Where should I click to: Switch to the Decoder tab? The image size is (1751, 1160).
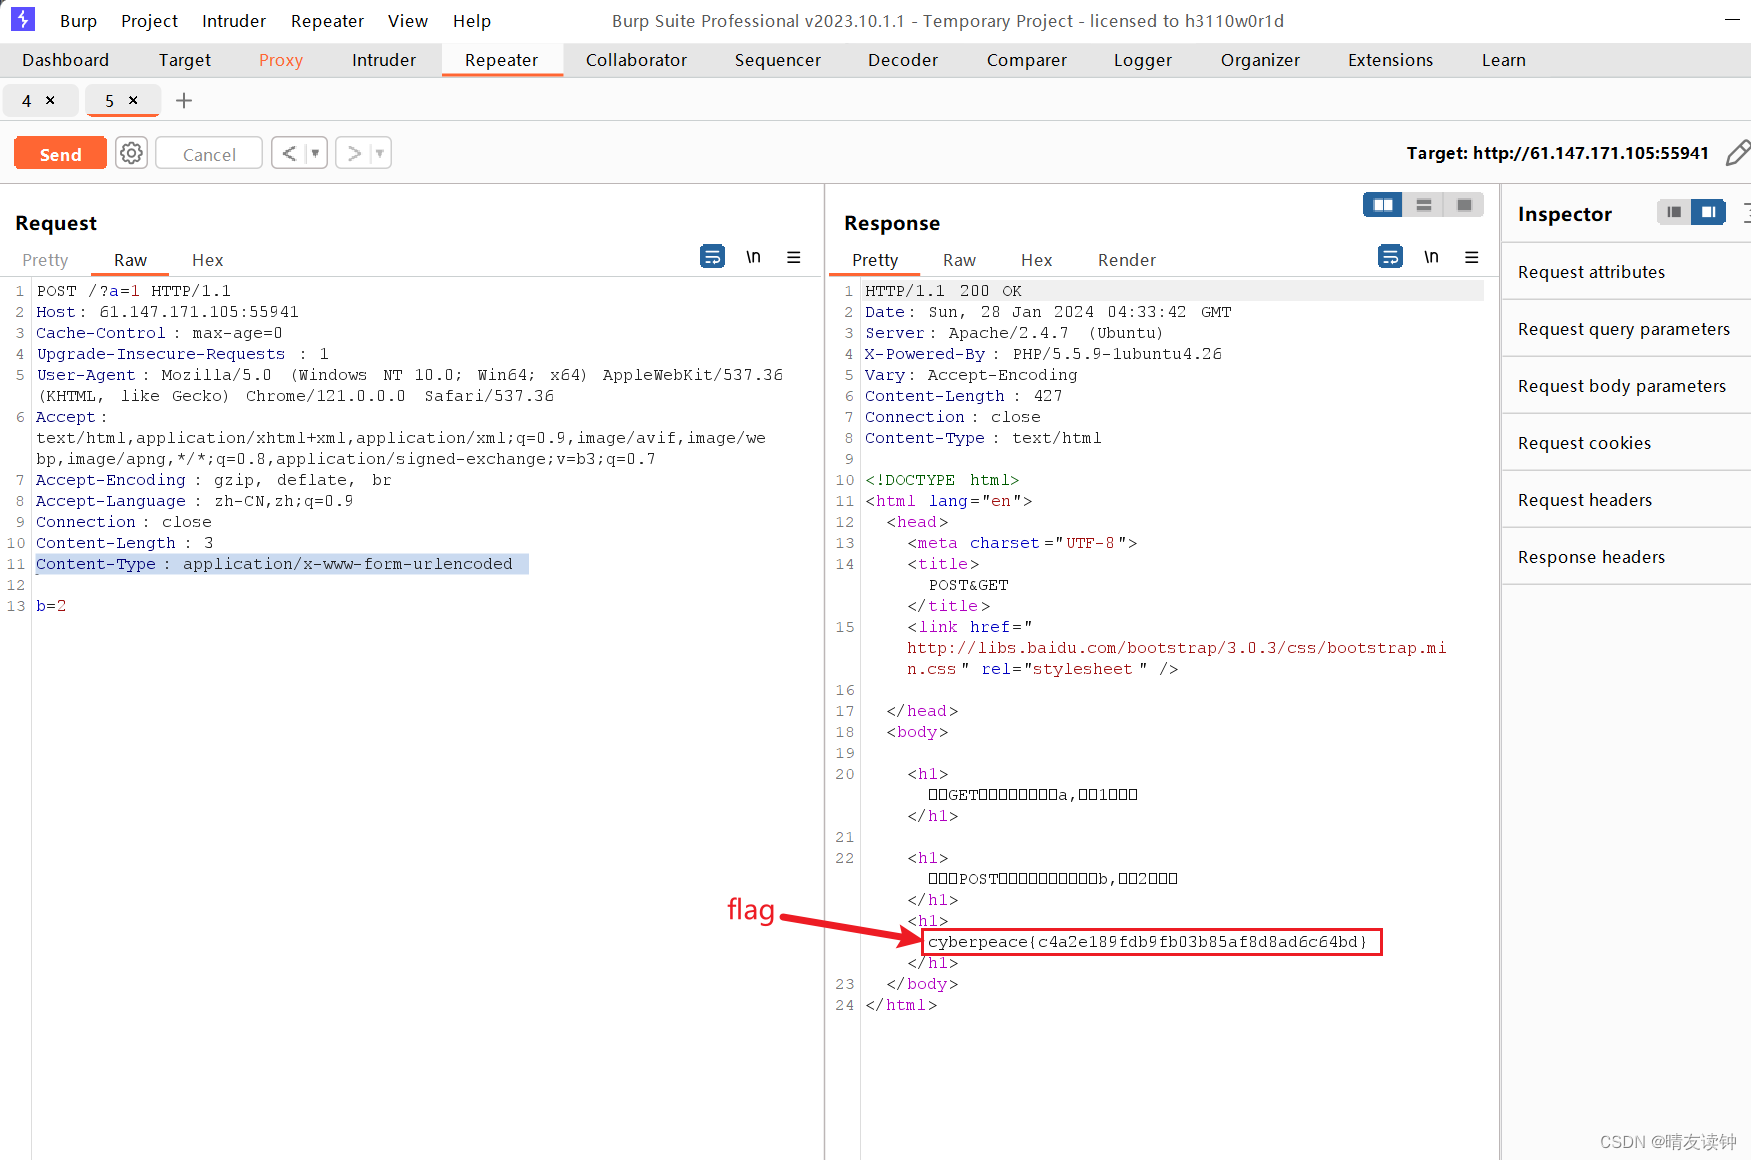click(x=903, y=60)
